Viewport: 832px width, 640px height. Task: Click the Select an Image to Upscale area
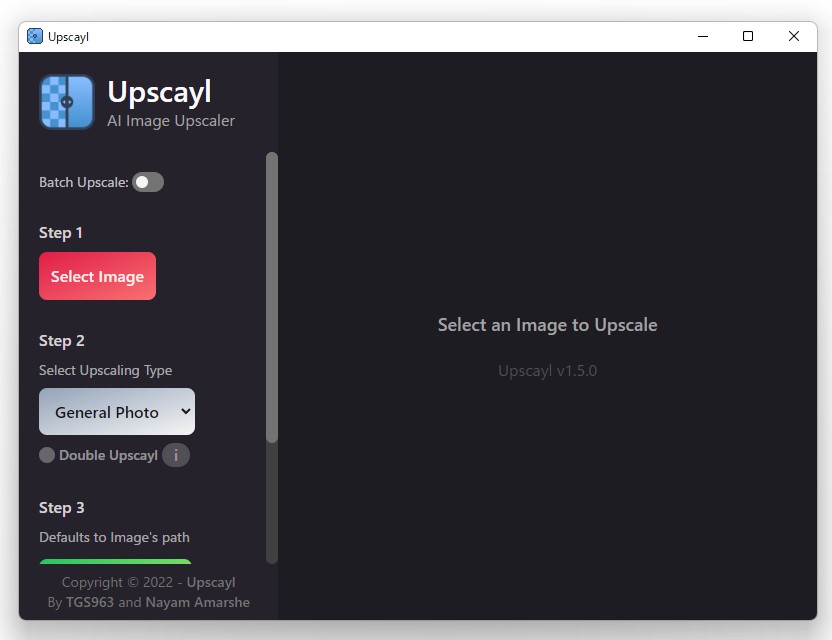547,324
